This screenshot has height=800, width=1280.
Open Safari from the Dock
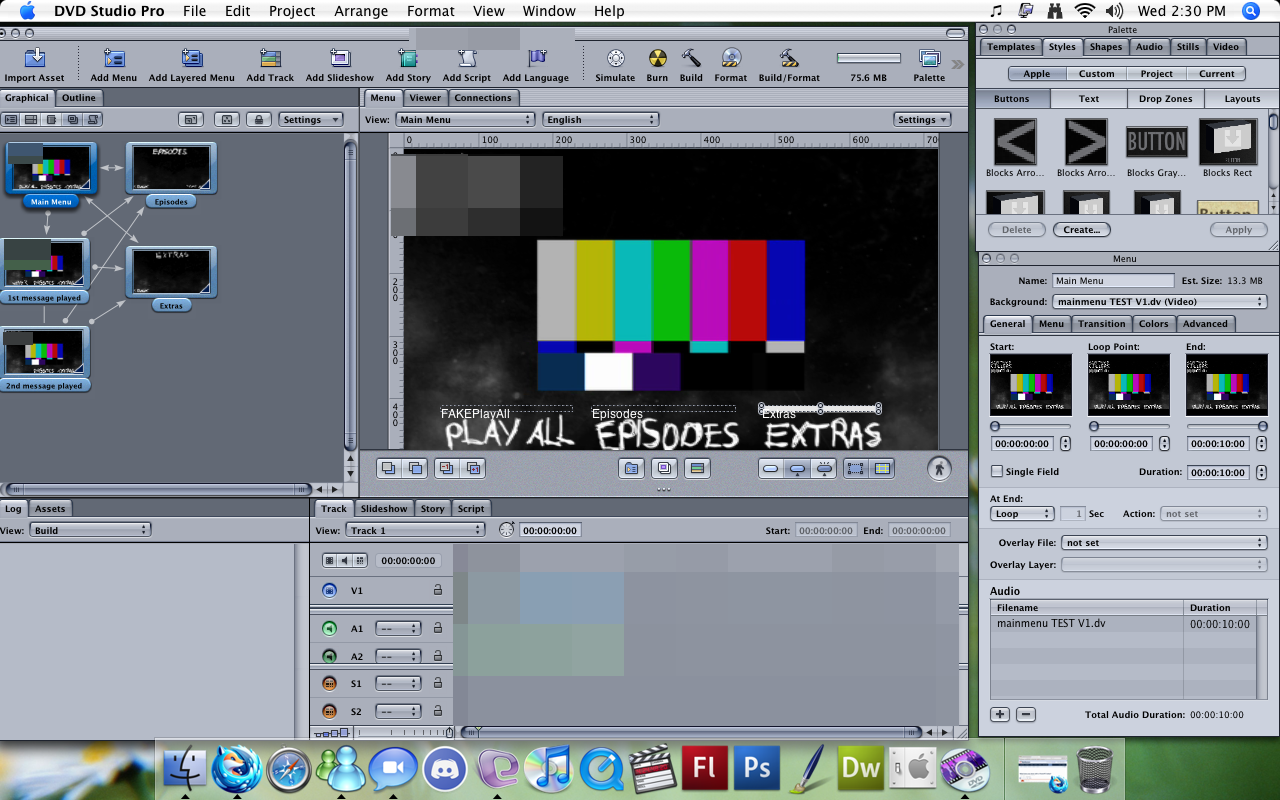[290, 769]
